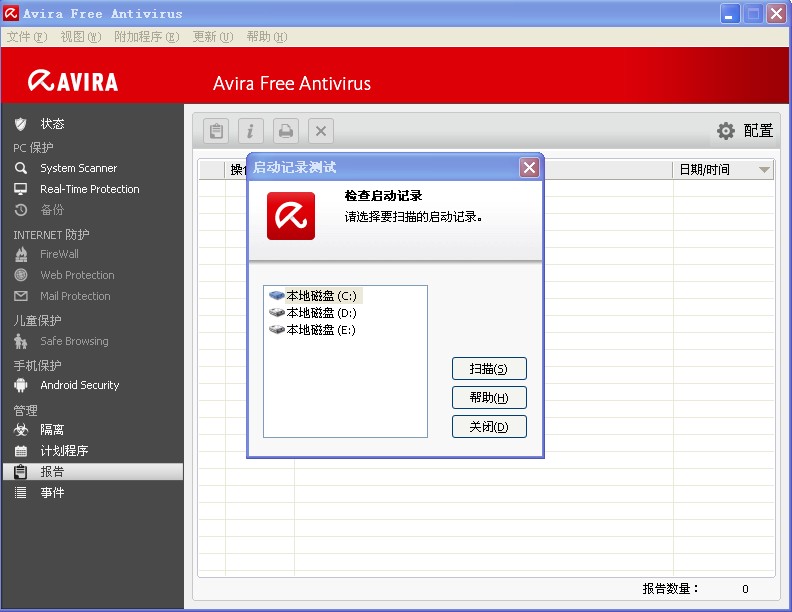Image resolution: width=792 pixels, height=612 pixels.
Task: Open the 更新(U) menu
Action: 213,37
